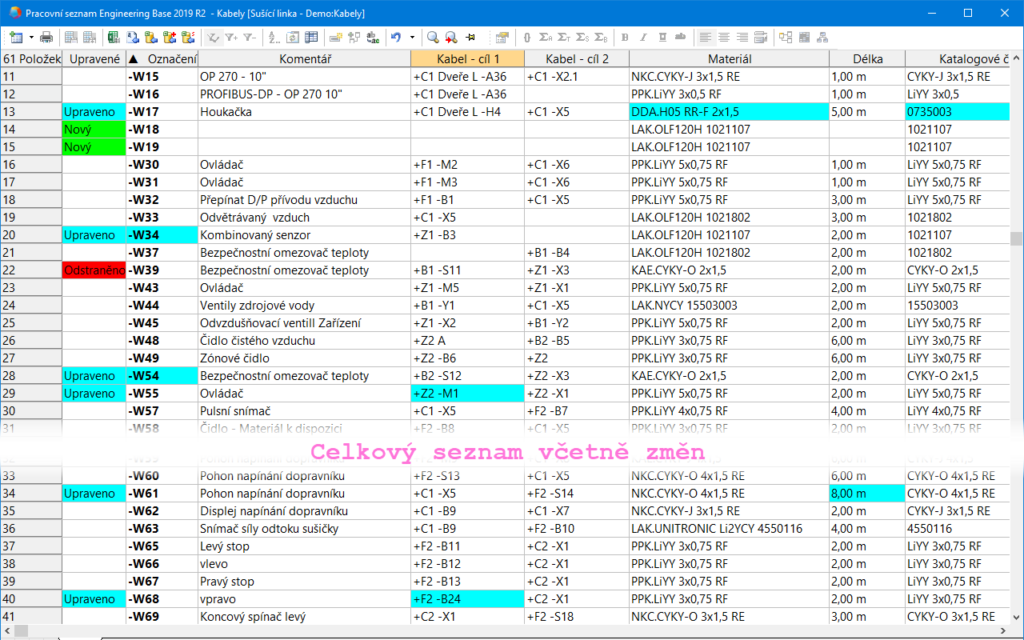Viewport: 1024px width, 640px height.
Task: Click the sort A to Z icon
Action: coord(274,37)
